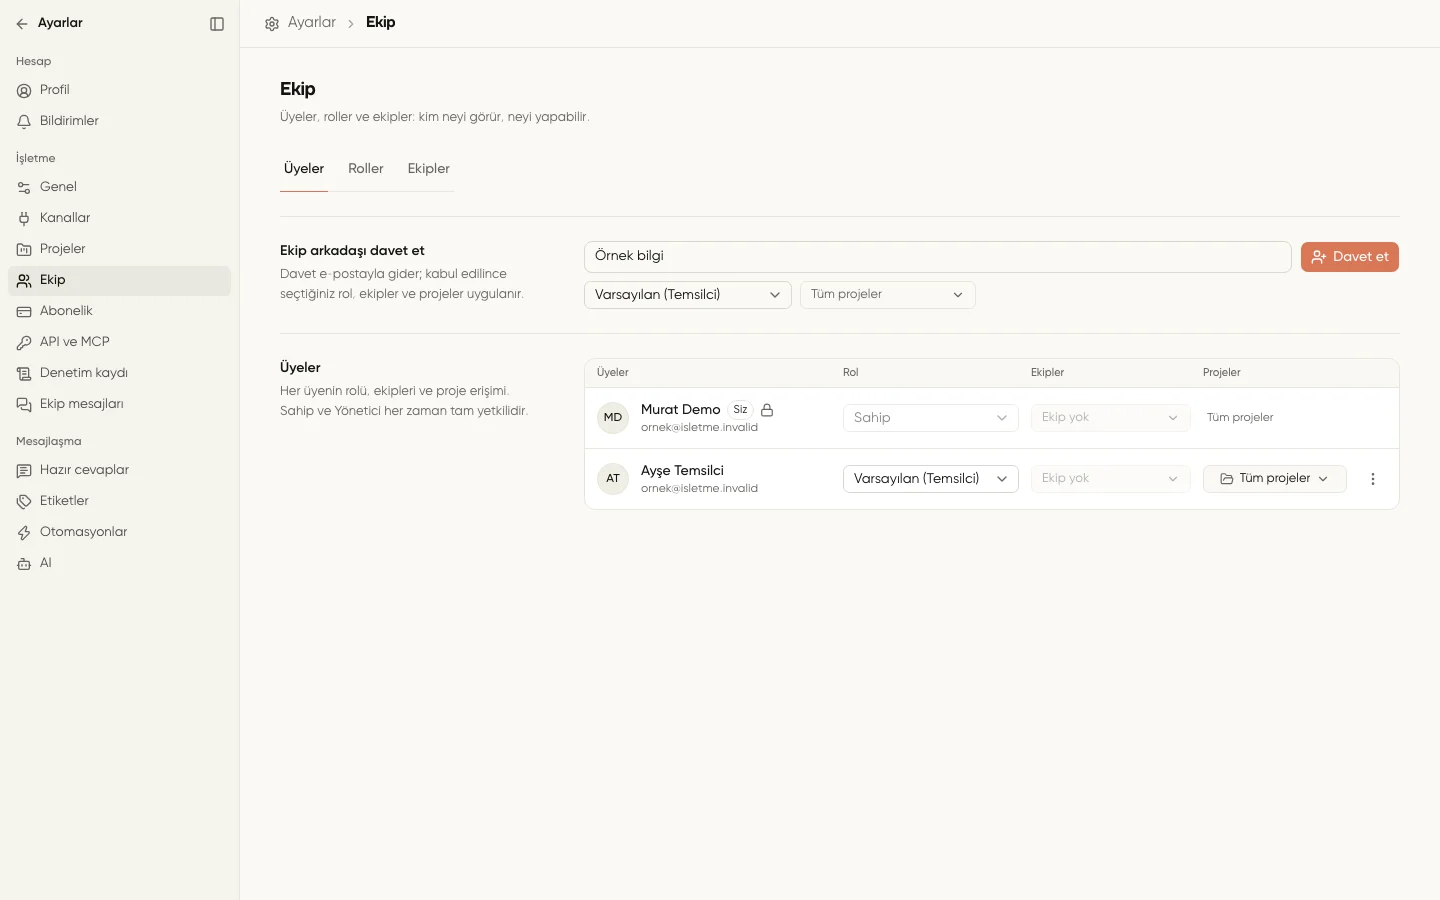
Task: Click the invite email input field
Action: tap(938, 257)
